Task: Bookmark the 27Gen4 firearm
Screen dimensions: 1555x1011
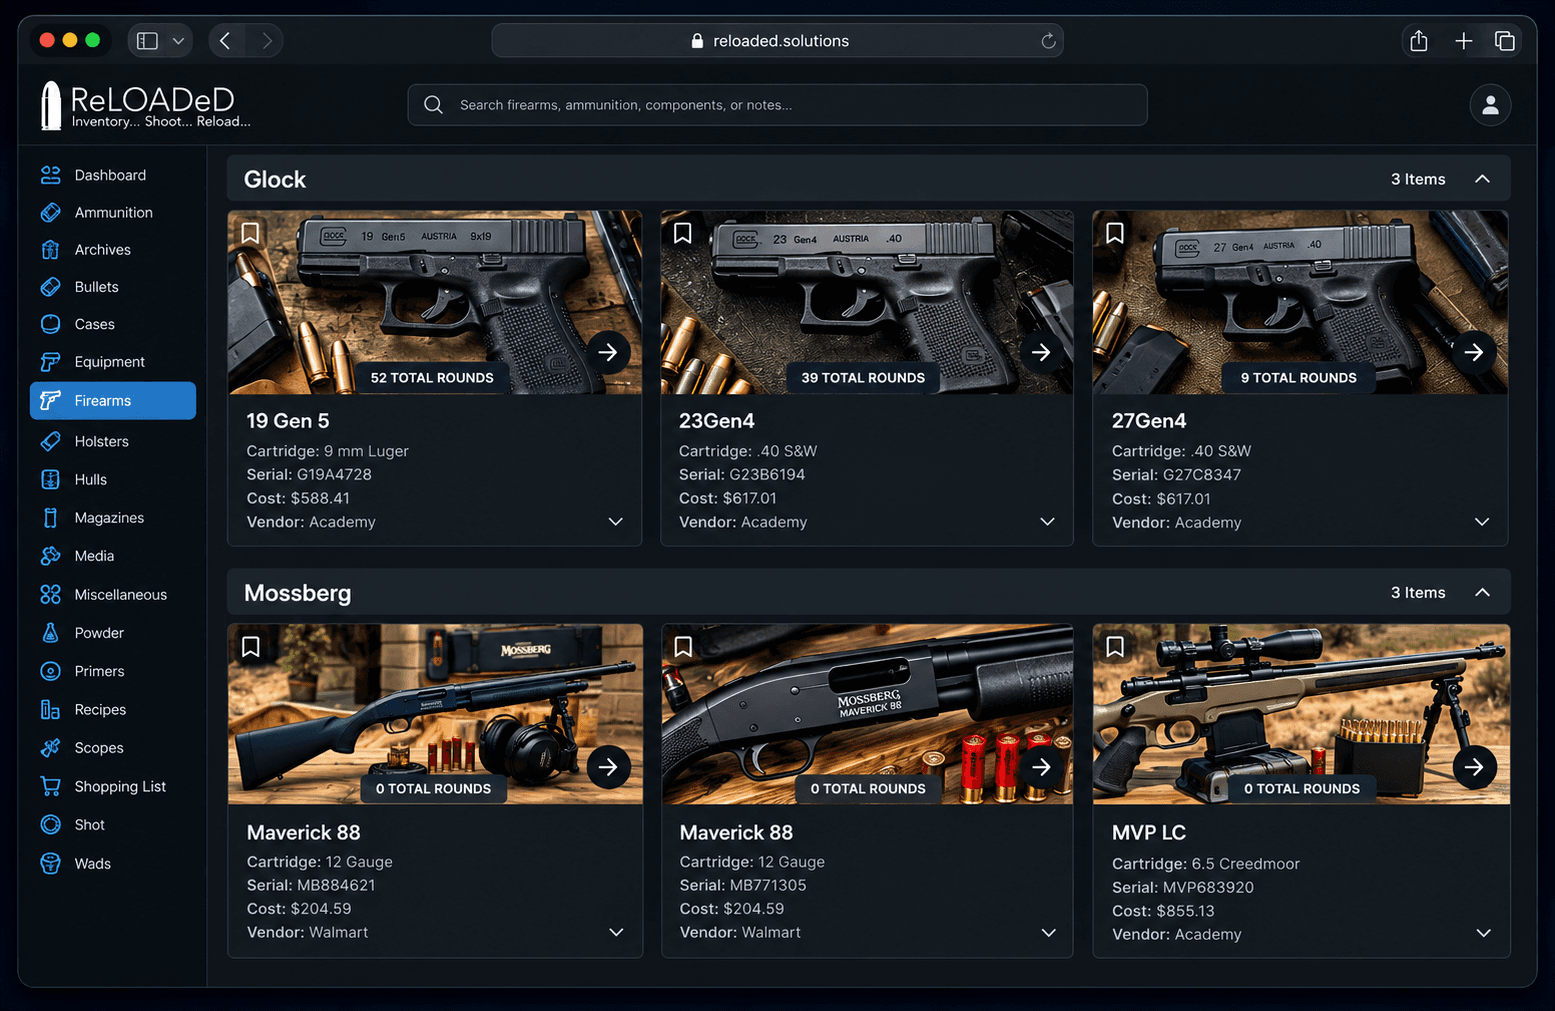Action: tap(1115, 233)
